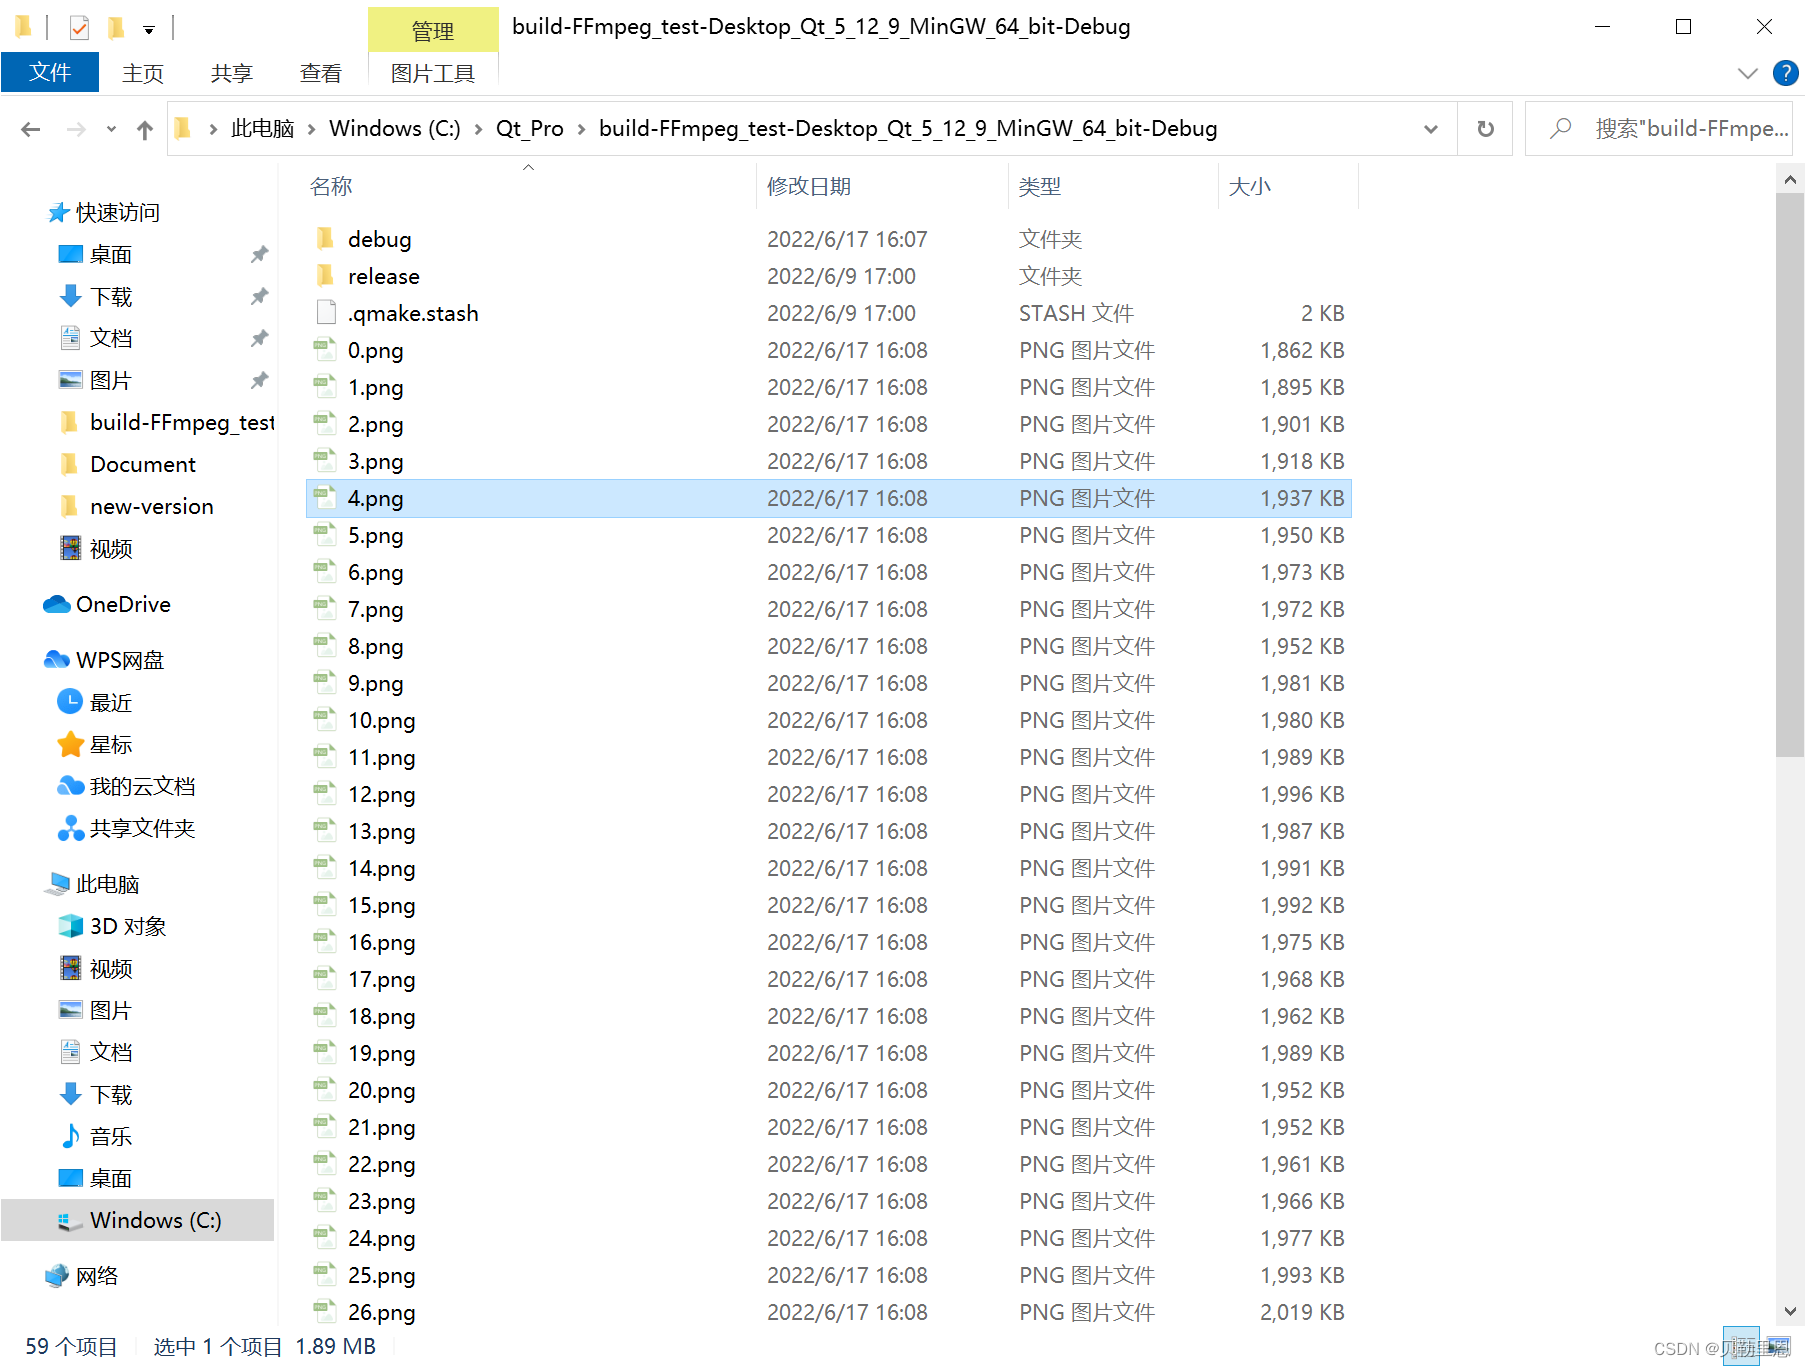Switch to the 查看 ribbon tab

(321, 73)
